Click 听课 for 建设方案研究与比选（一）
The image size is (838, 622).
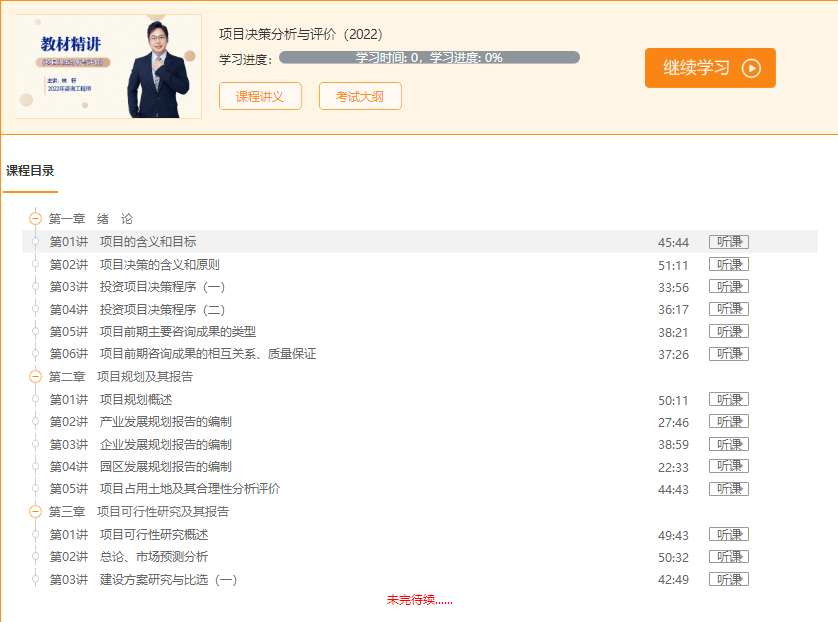click(x=728, y=578)
